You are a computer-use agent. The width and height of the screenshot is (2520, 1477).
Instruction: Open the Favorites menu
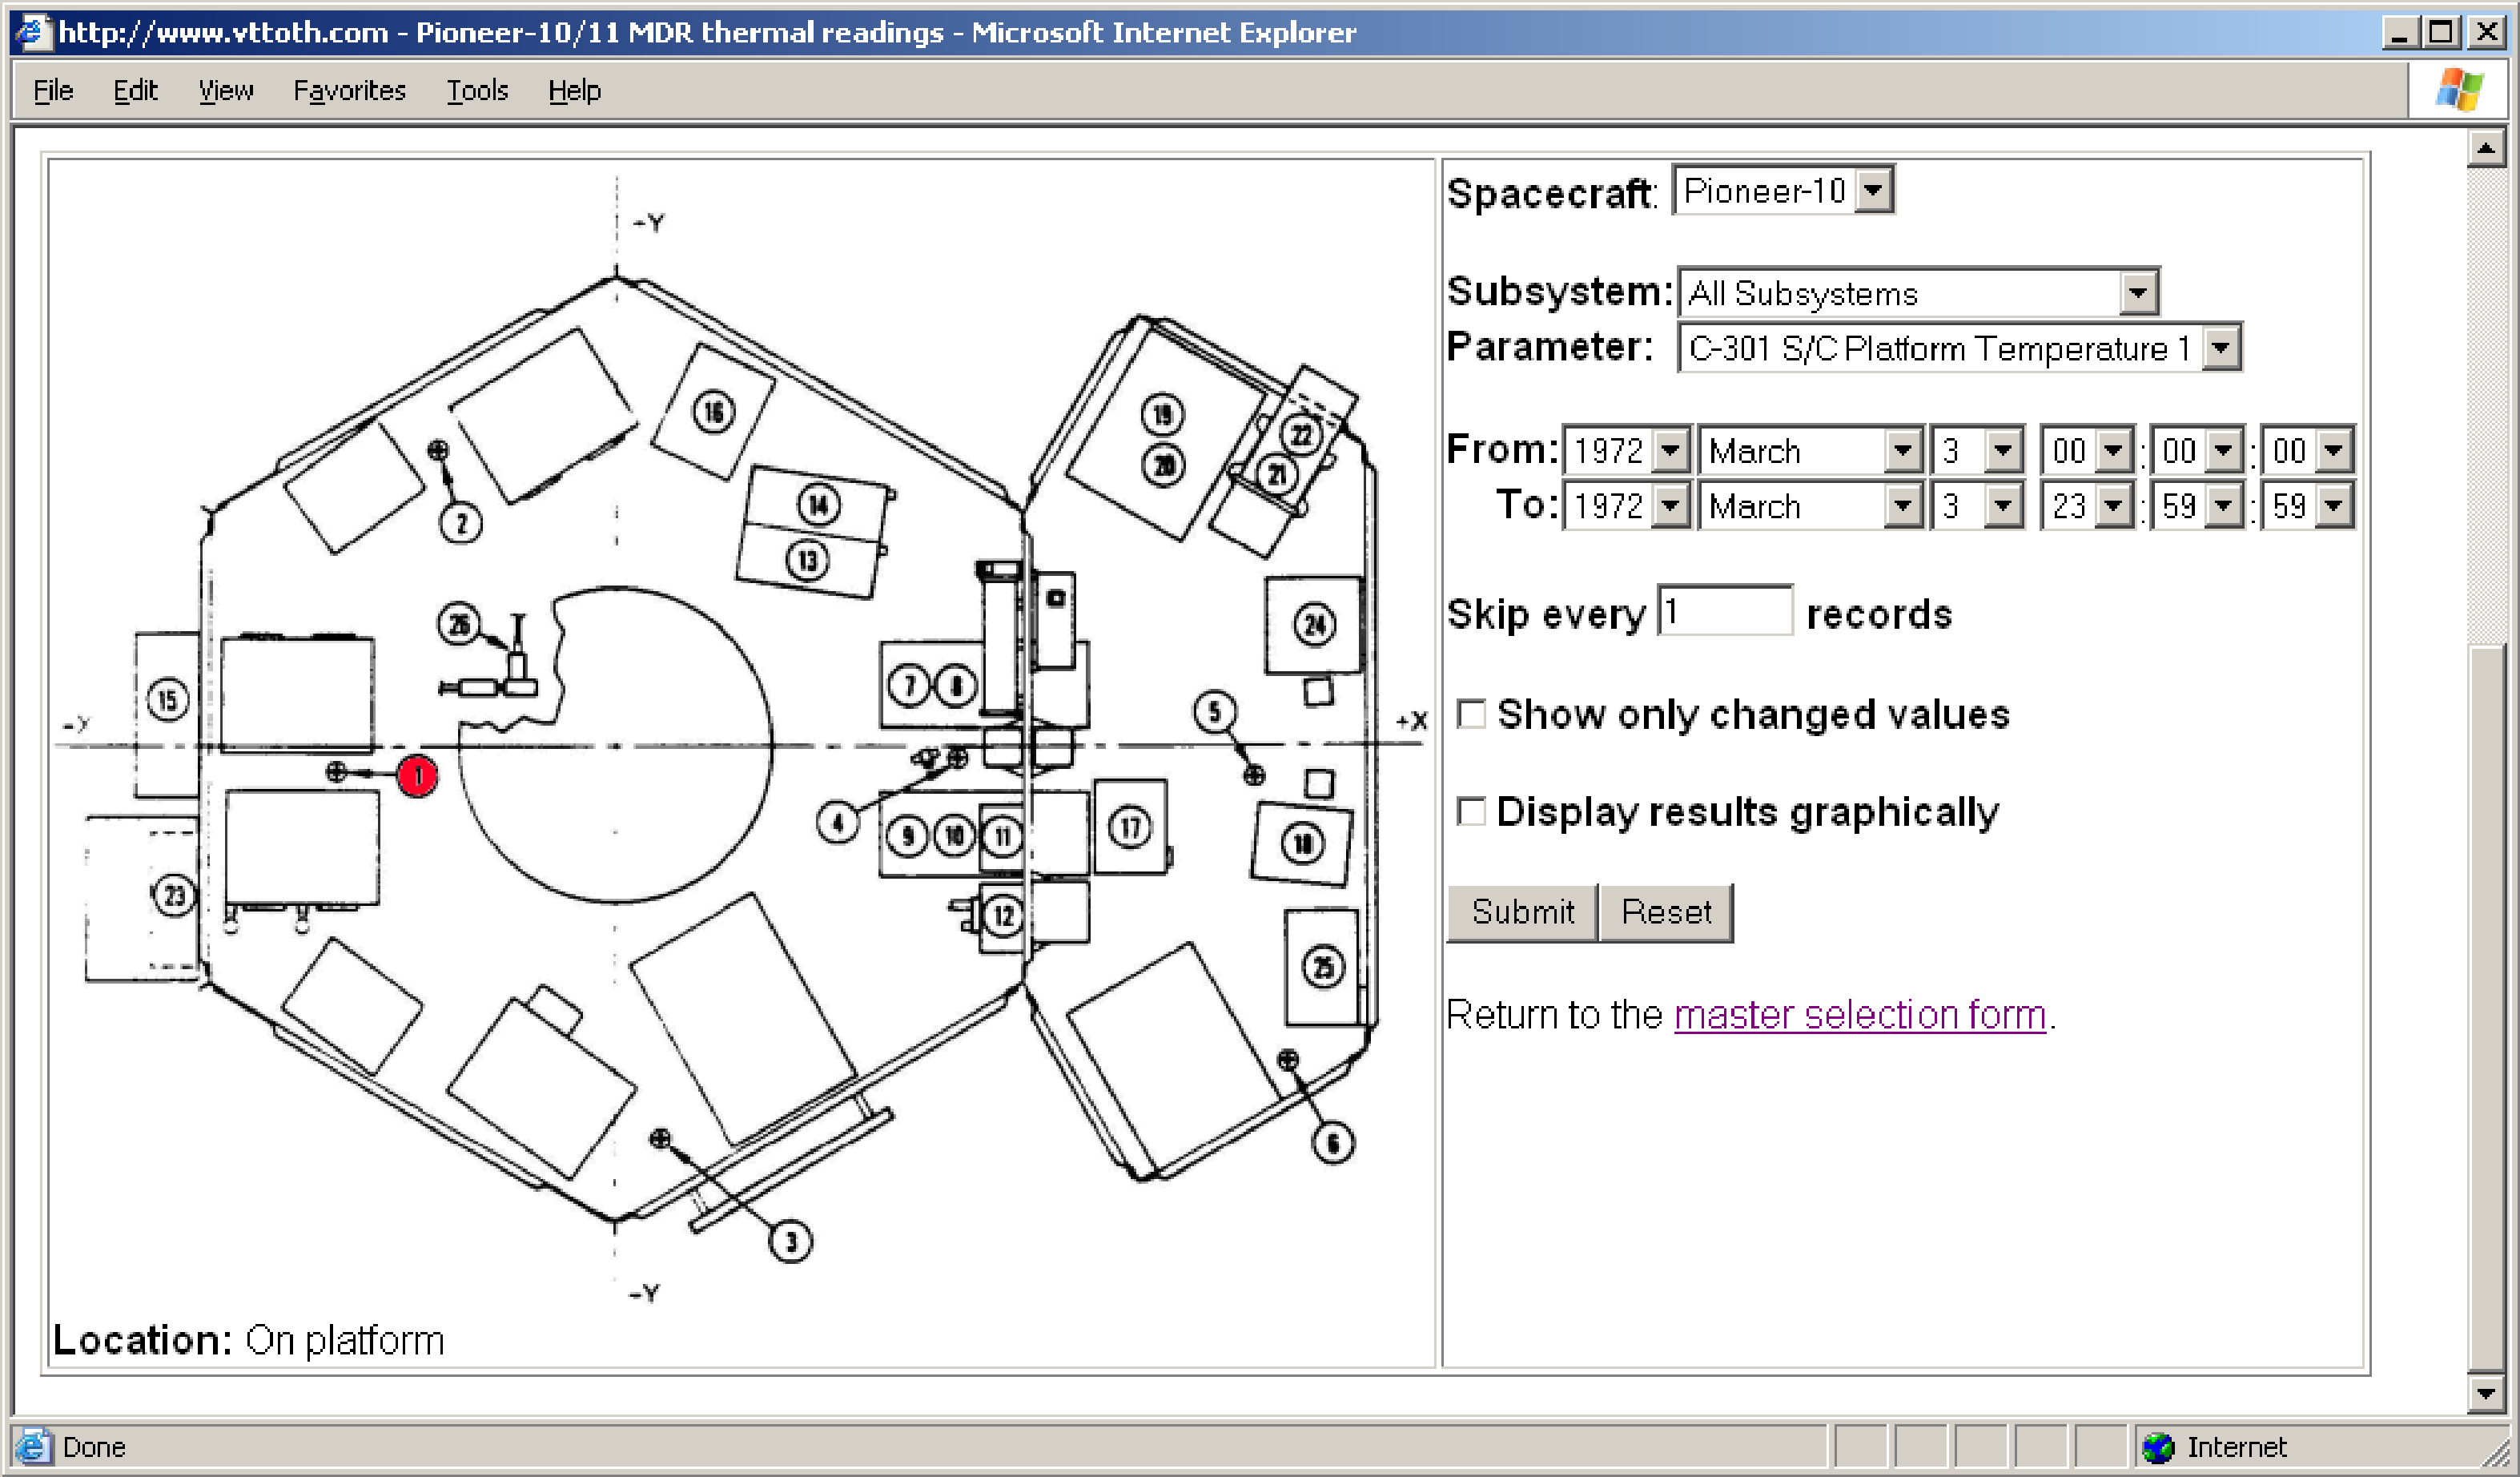pyautogui.click(x=349, y=91)
